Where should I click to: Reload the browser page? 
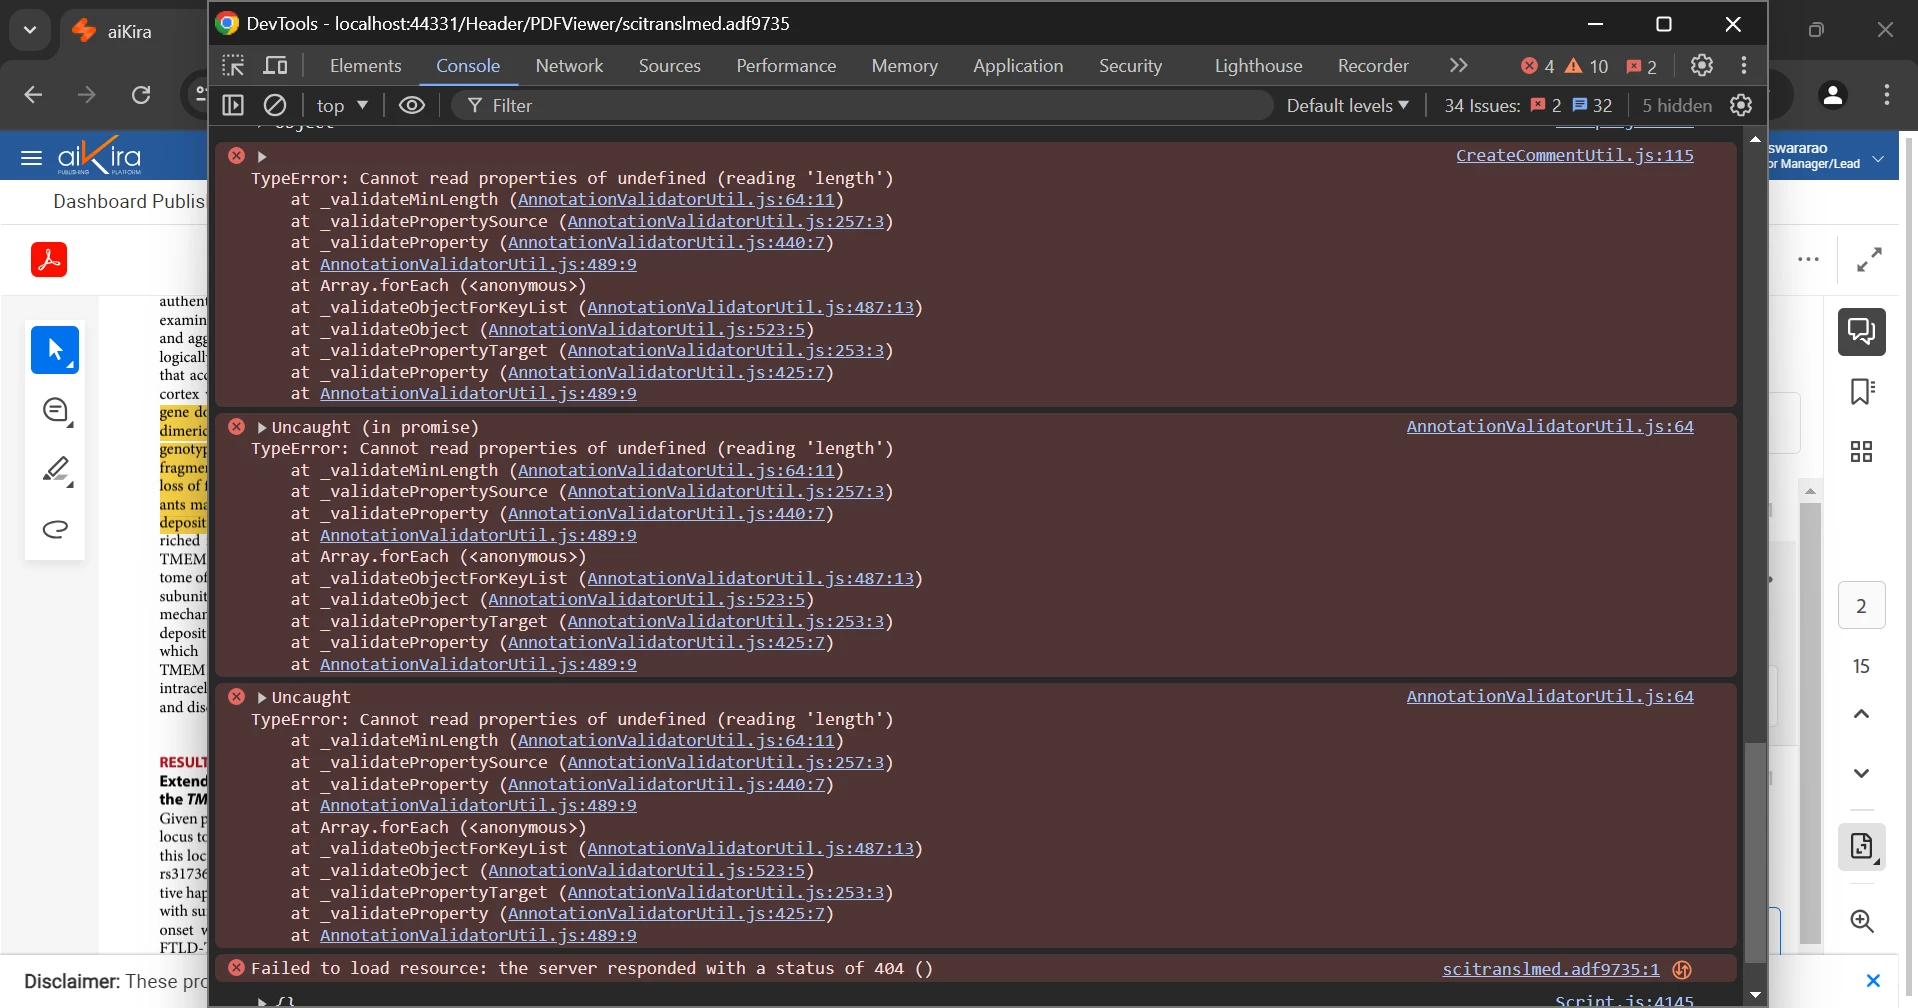click(x=141, y=95)
